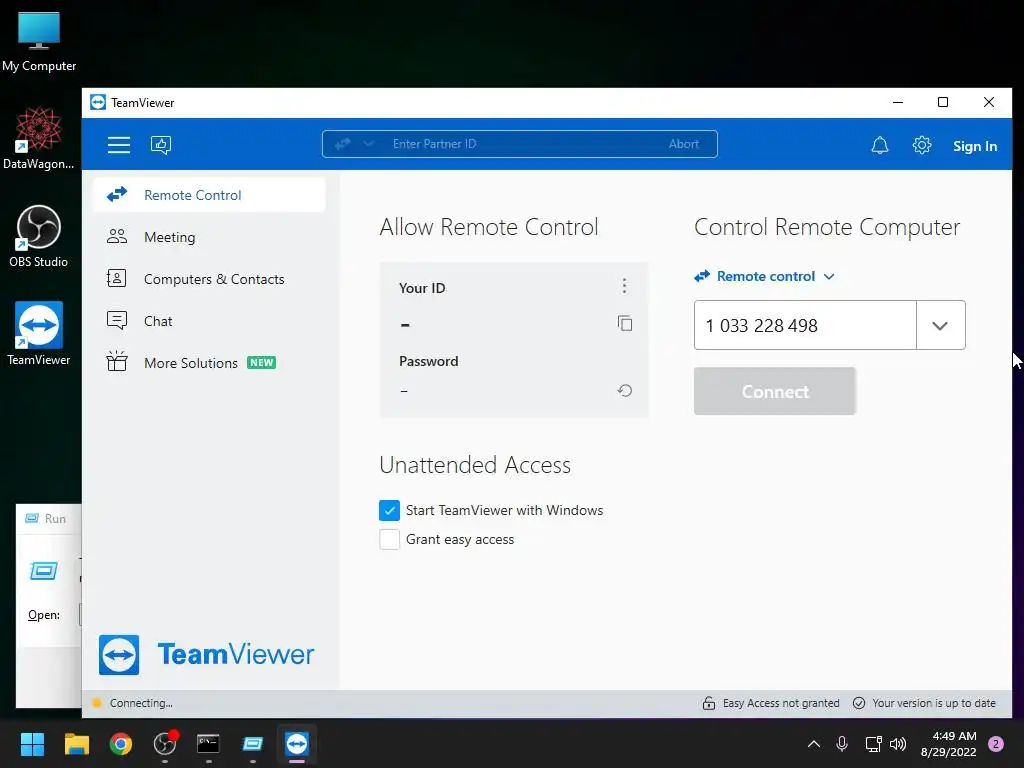Click the TeamViewer logo in sidebar
The height and width of the screenshot is (768, 1024).
[x=206, y=654]
